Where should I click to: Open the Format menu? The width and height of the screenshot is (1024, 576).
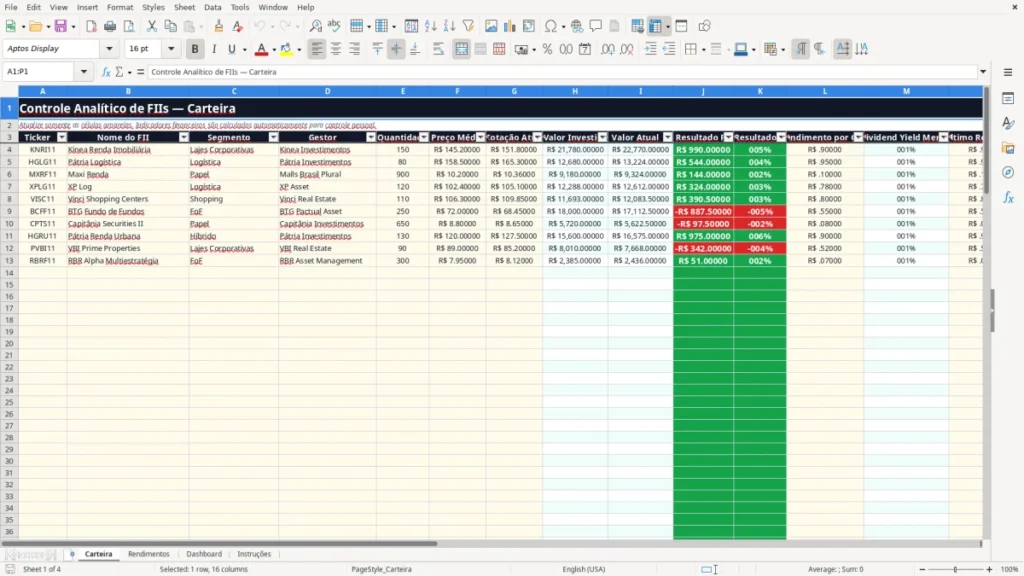pos(120,7)
